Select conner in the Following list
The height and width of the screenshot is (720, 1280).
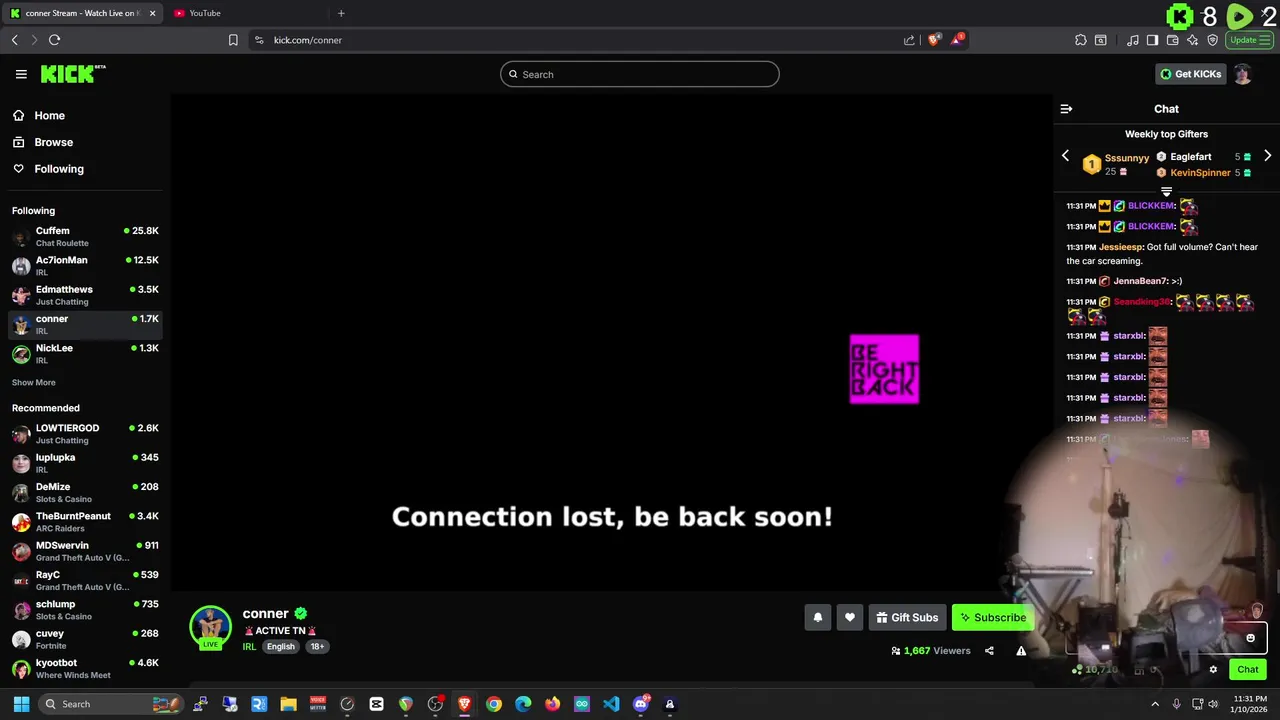tap(85, 324)
